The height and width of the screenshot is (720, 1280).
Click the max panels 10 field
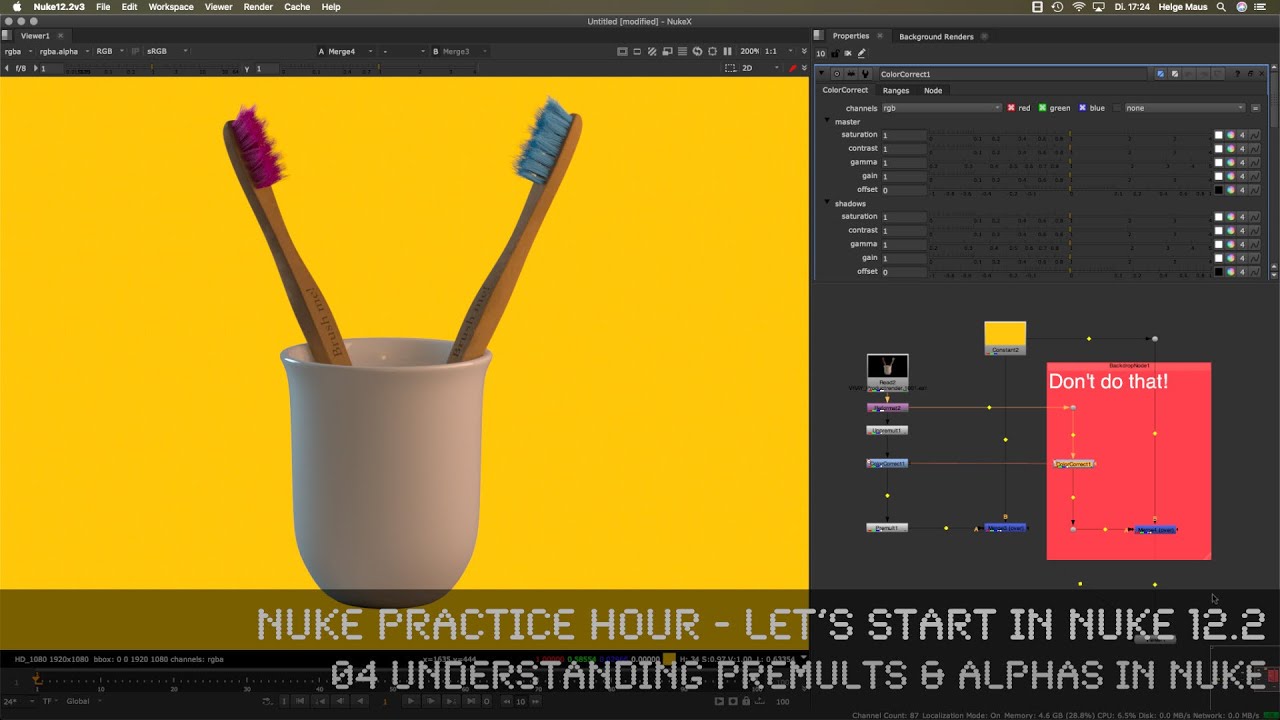(x=821, y=53)
